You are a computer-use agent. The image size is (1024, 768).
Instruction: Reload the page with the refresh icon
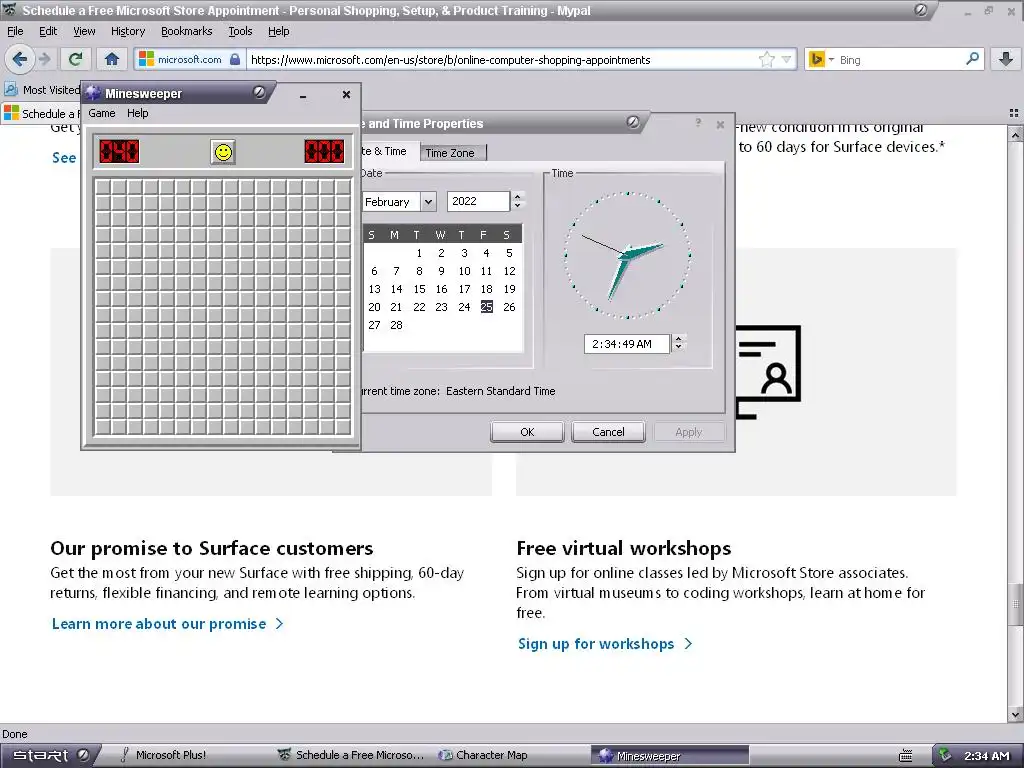(75, 59)
